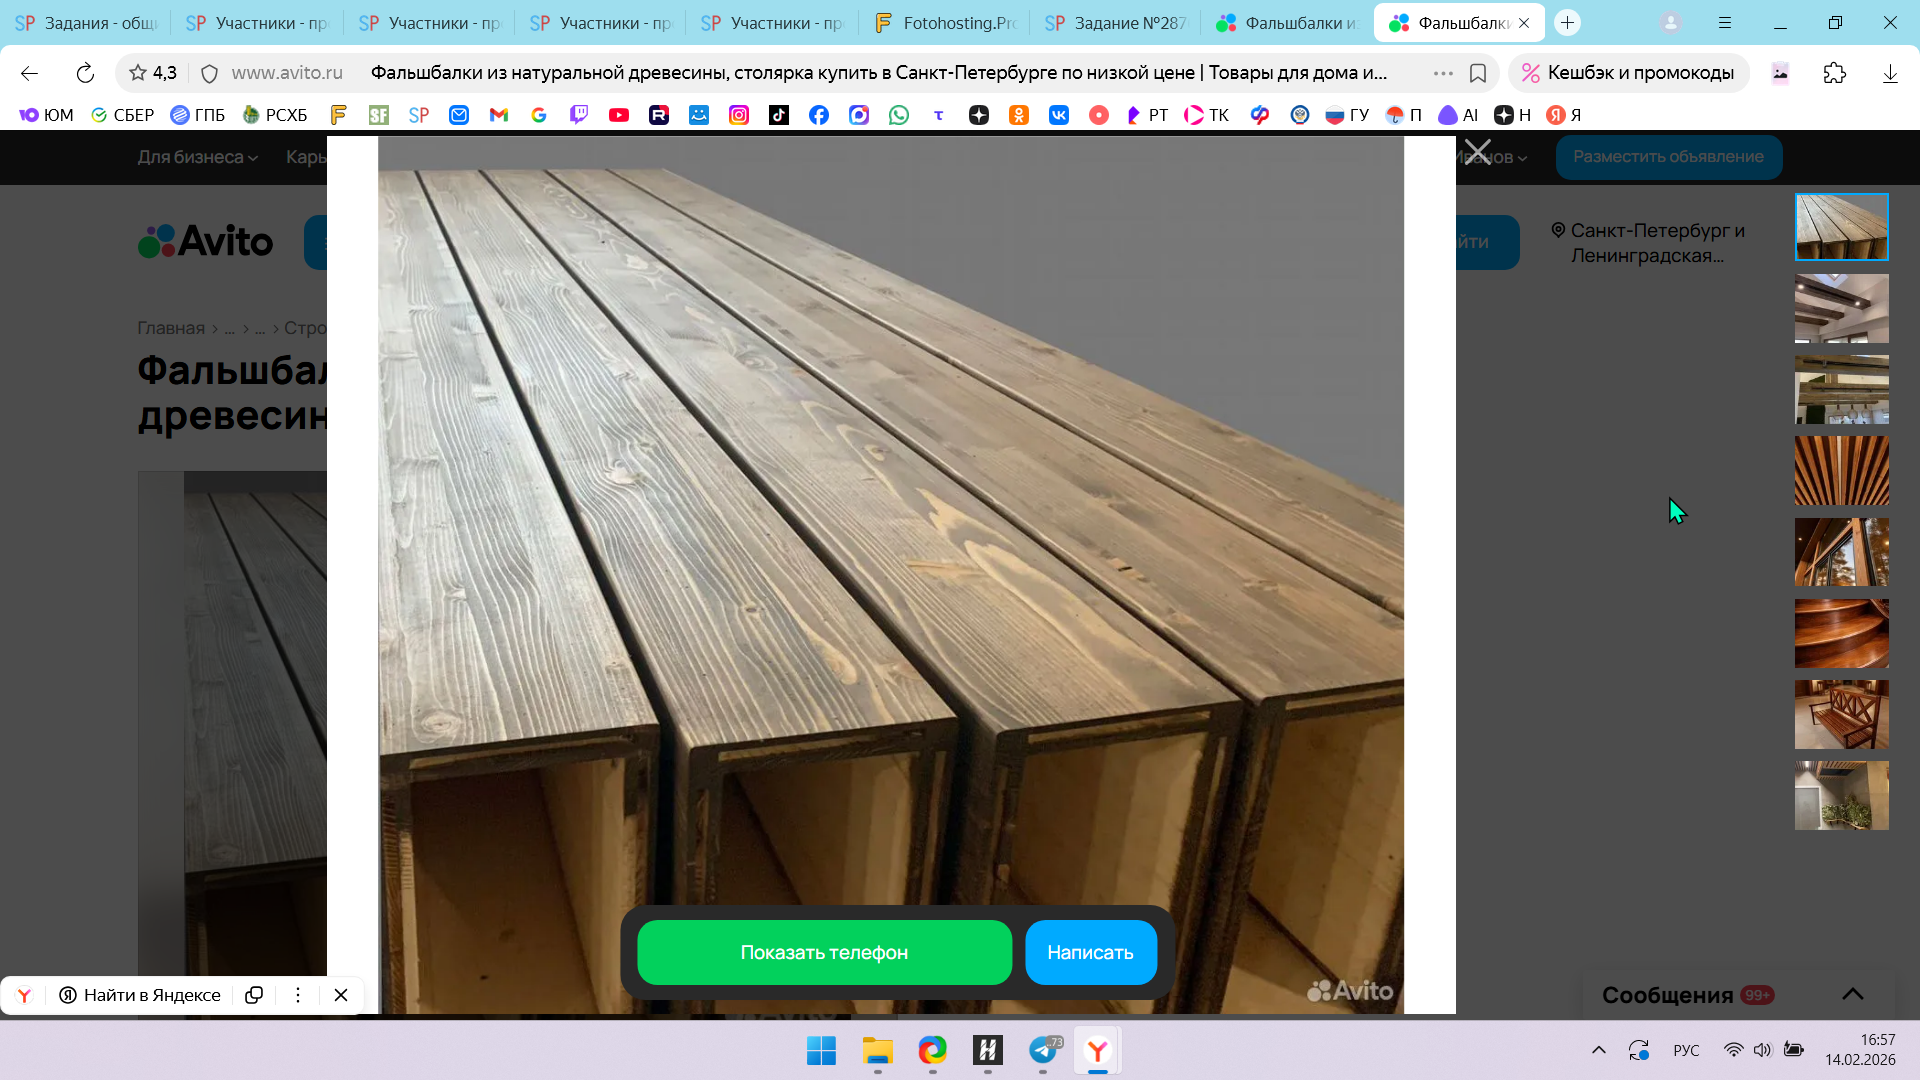Open the WhatsApp bookmark icon
Screen dimensions: 1920x1080
pyautogui.click(x=899, y=115)
